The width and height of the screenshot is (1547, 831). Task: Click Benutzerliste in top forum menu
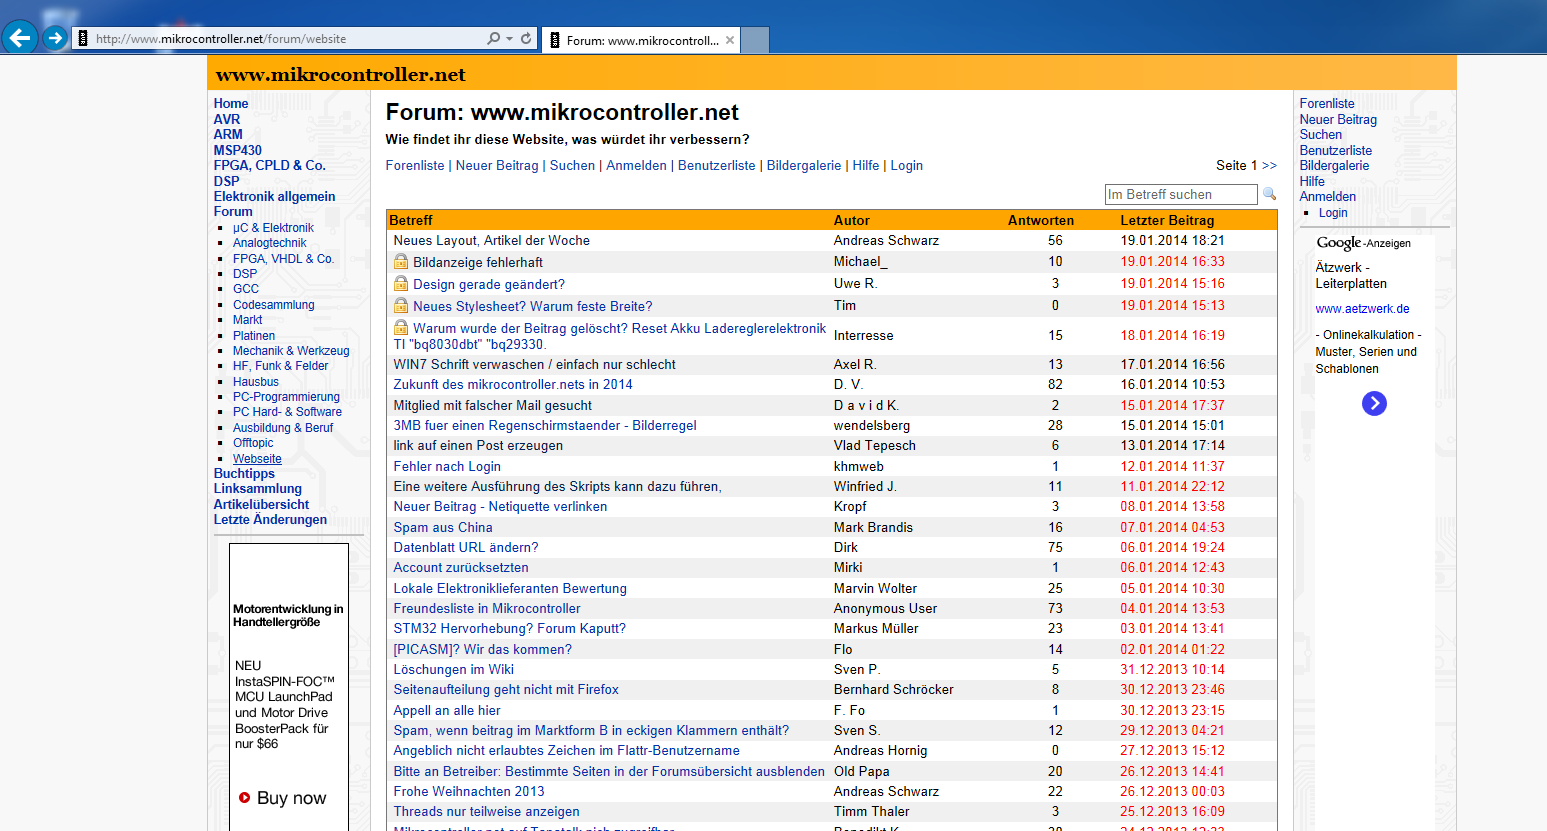[x=717, y=165]
